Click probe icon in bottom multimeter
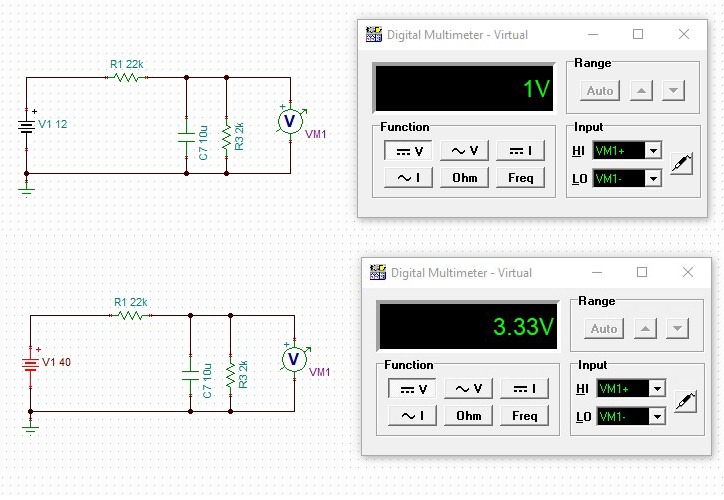The width and height of the screenshot is (724, 500). point(686,402)
